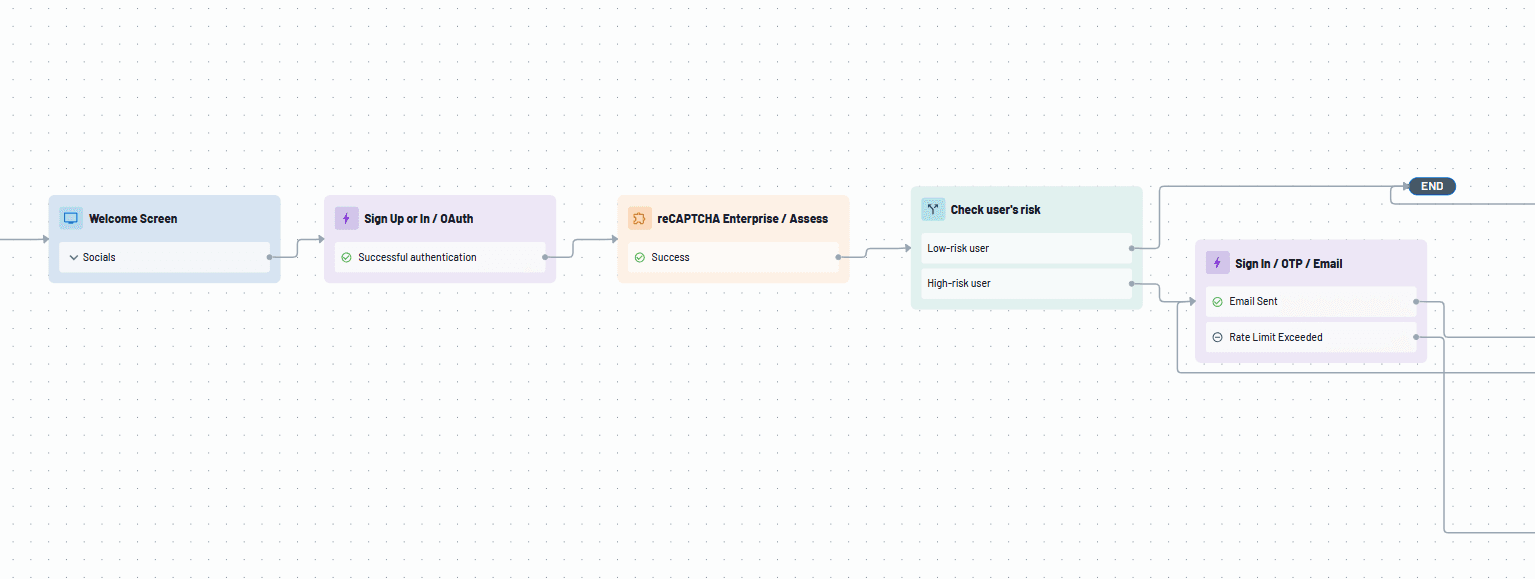The image size is (1535, 579).
Task: Click the Successful authentication checkmark icon
Action: tap(346, 257)
